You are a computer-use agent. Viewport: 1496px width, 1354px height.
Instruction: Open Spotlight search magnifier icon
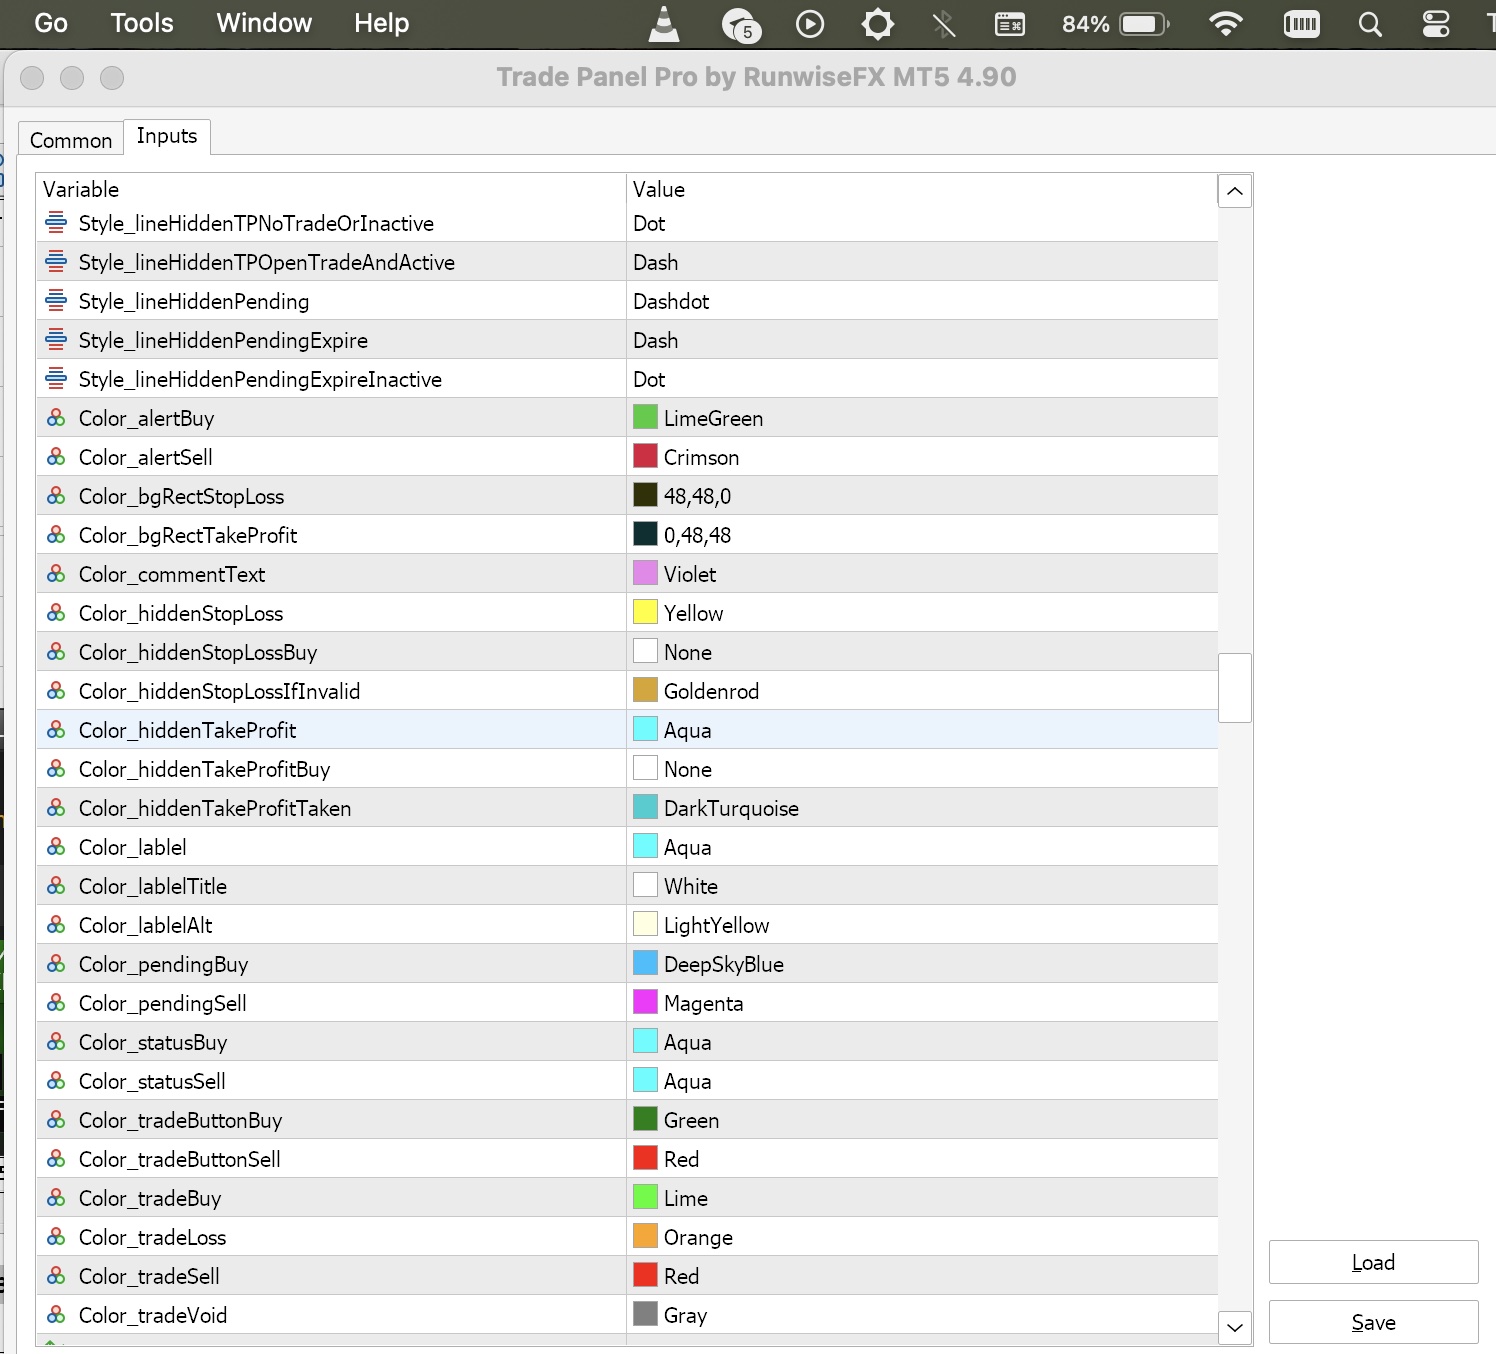(1370, 24)
